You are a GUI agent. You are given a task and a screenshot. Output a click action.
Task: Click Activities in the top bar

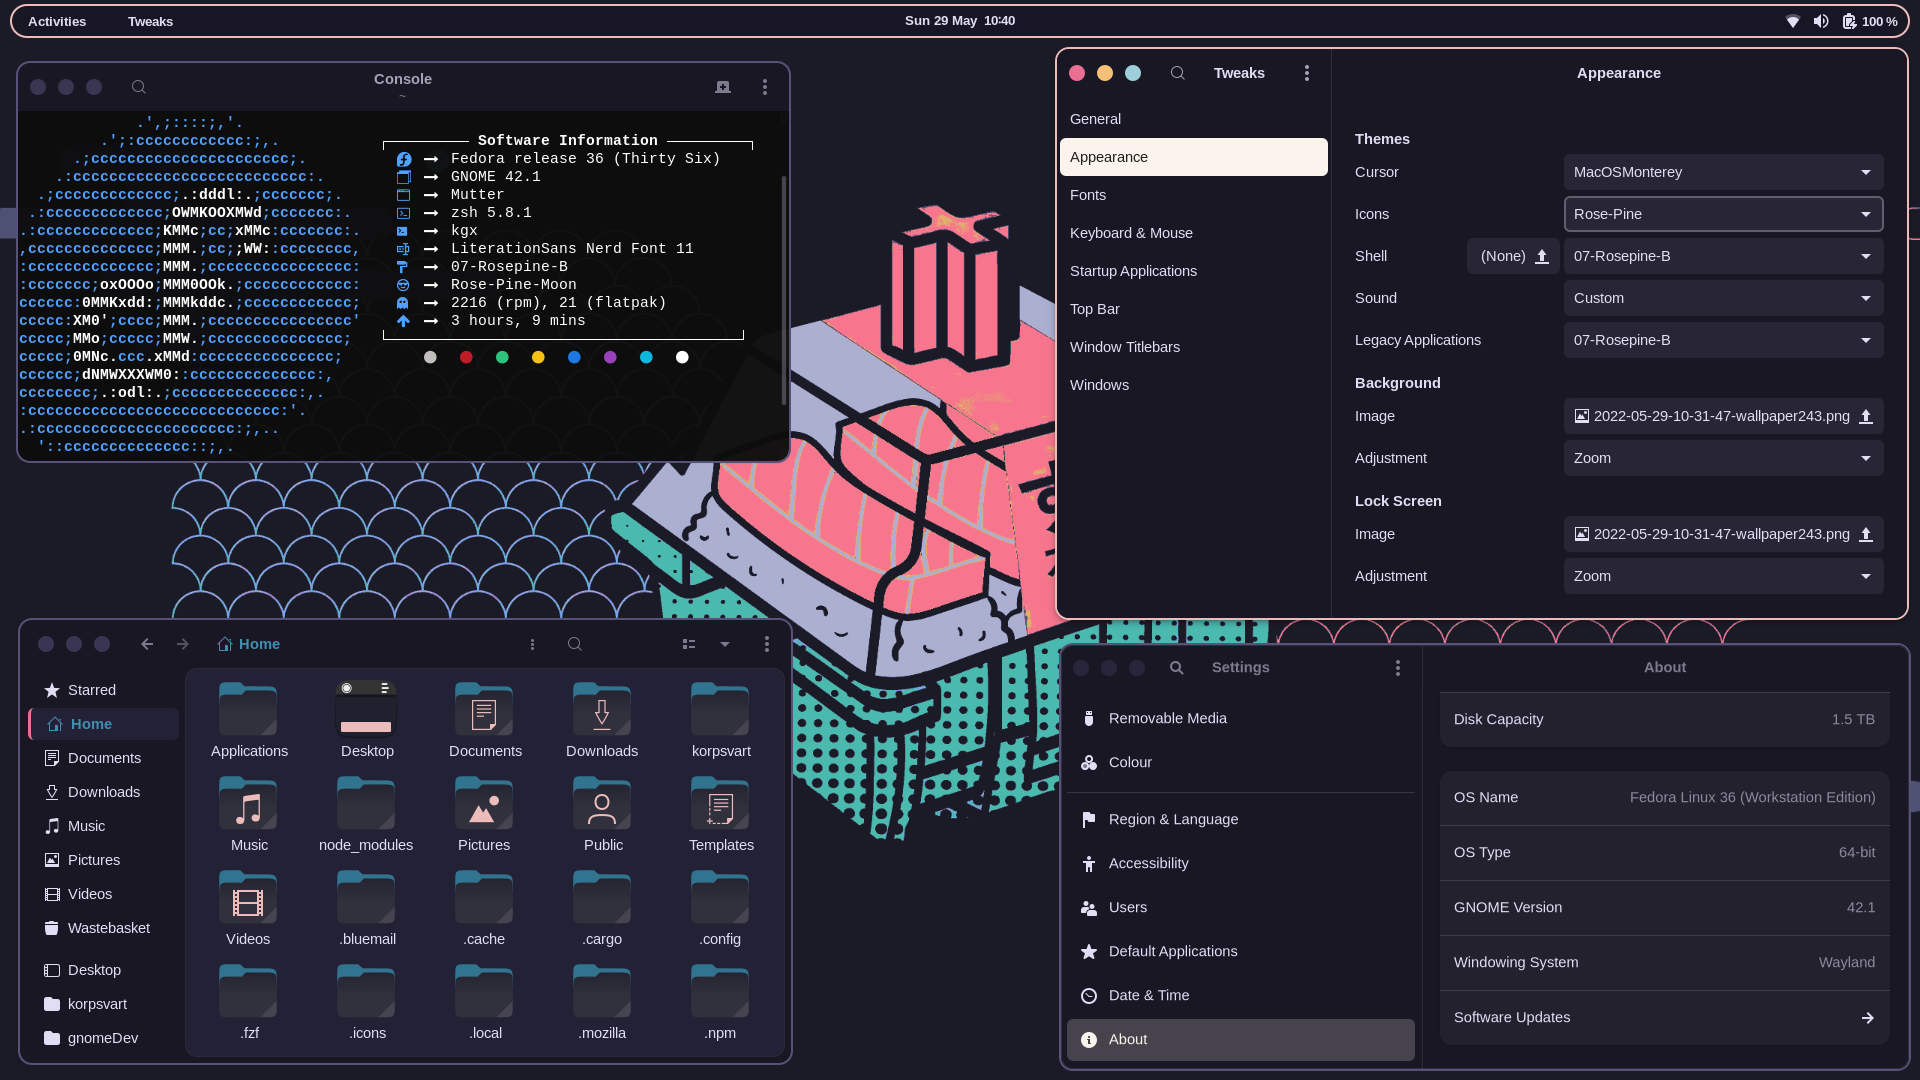57,21
